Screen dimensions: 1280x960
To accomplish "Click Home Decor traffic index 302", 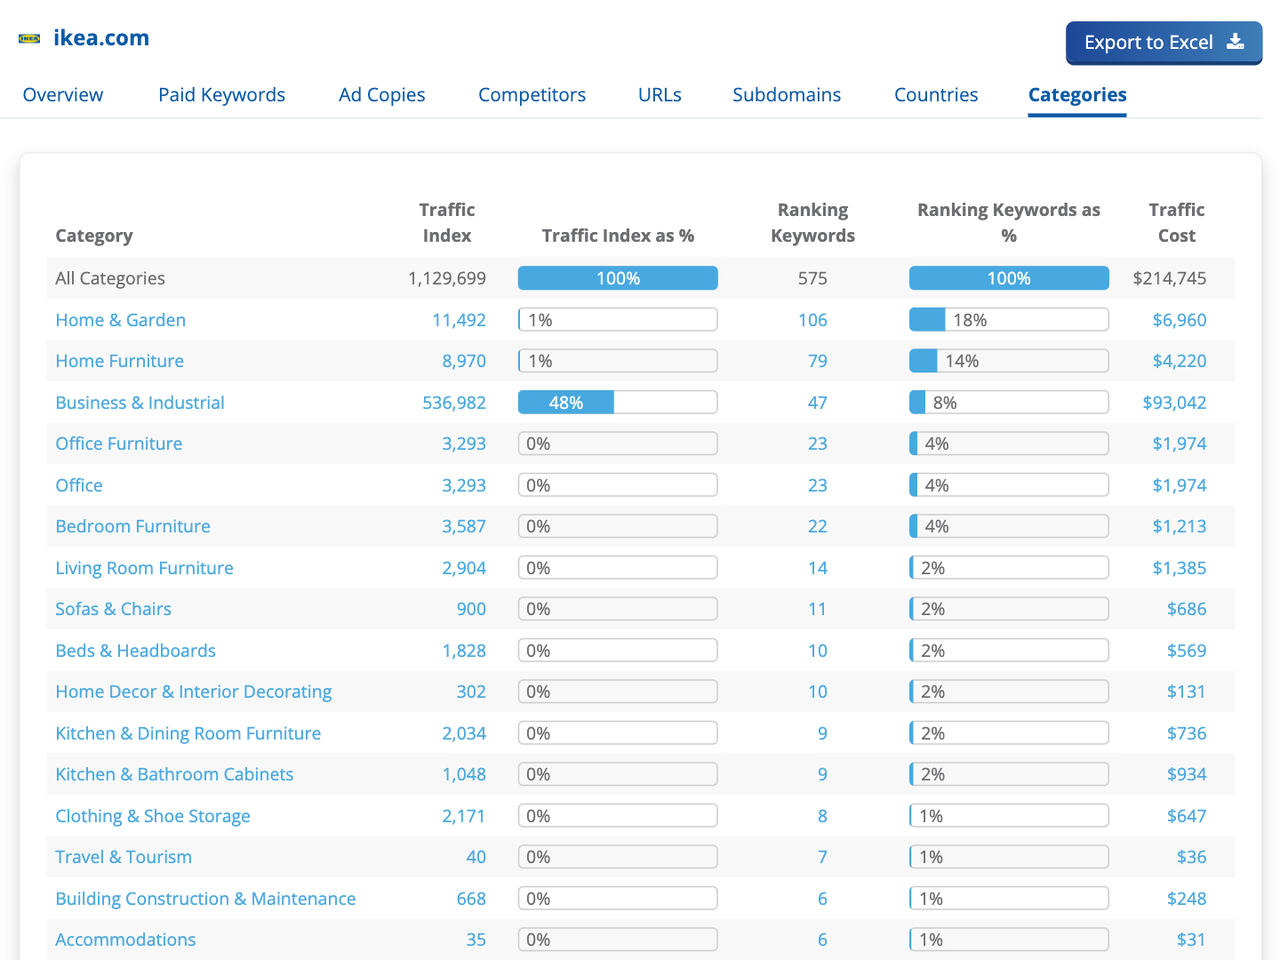I will click(471, 692).
